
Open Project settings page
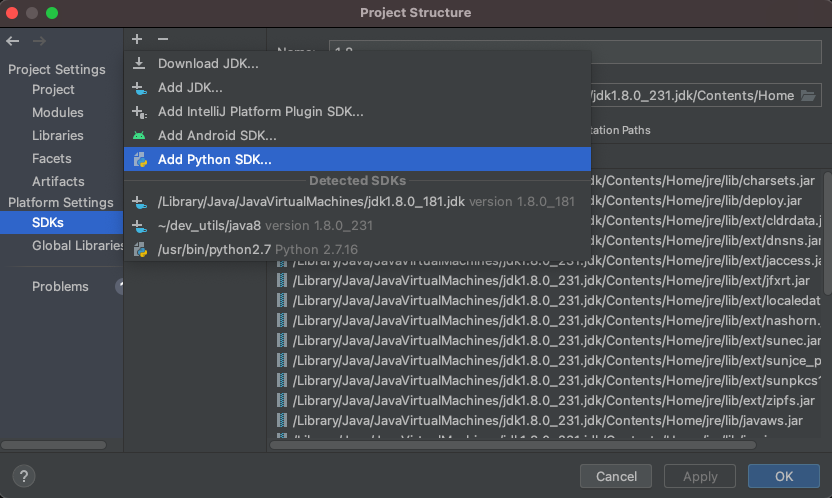53,90
